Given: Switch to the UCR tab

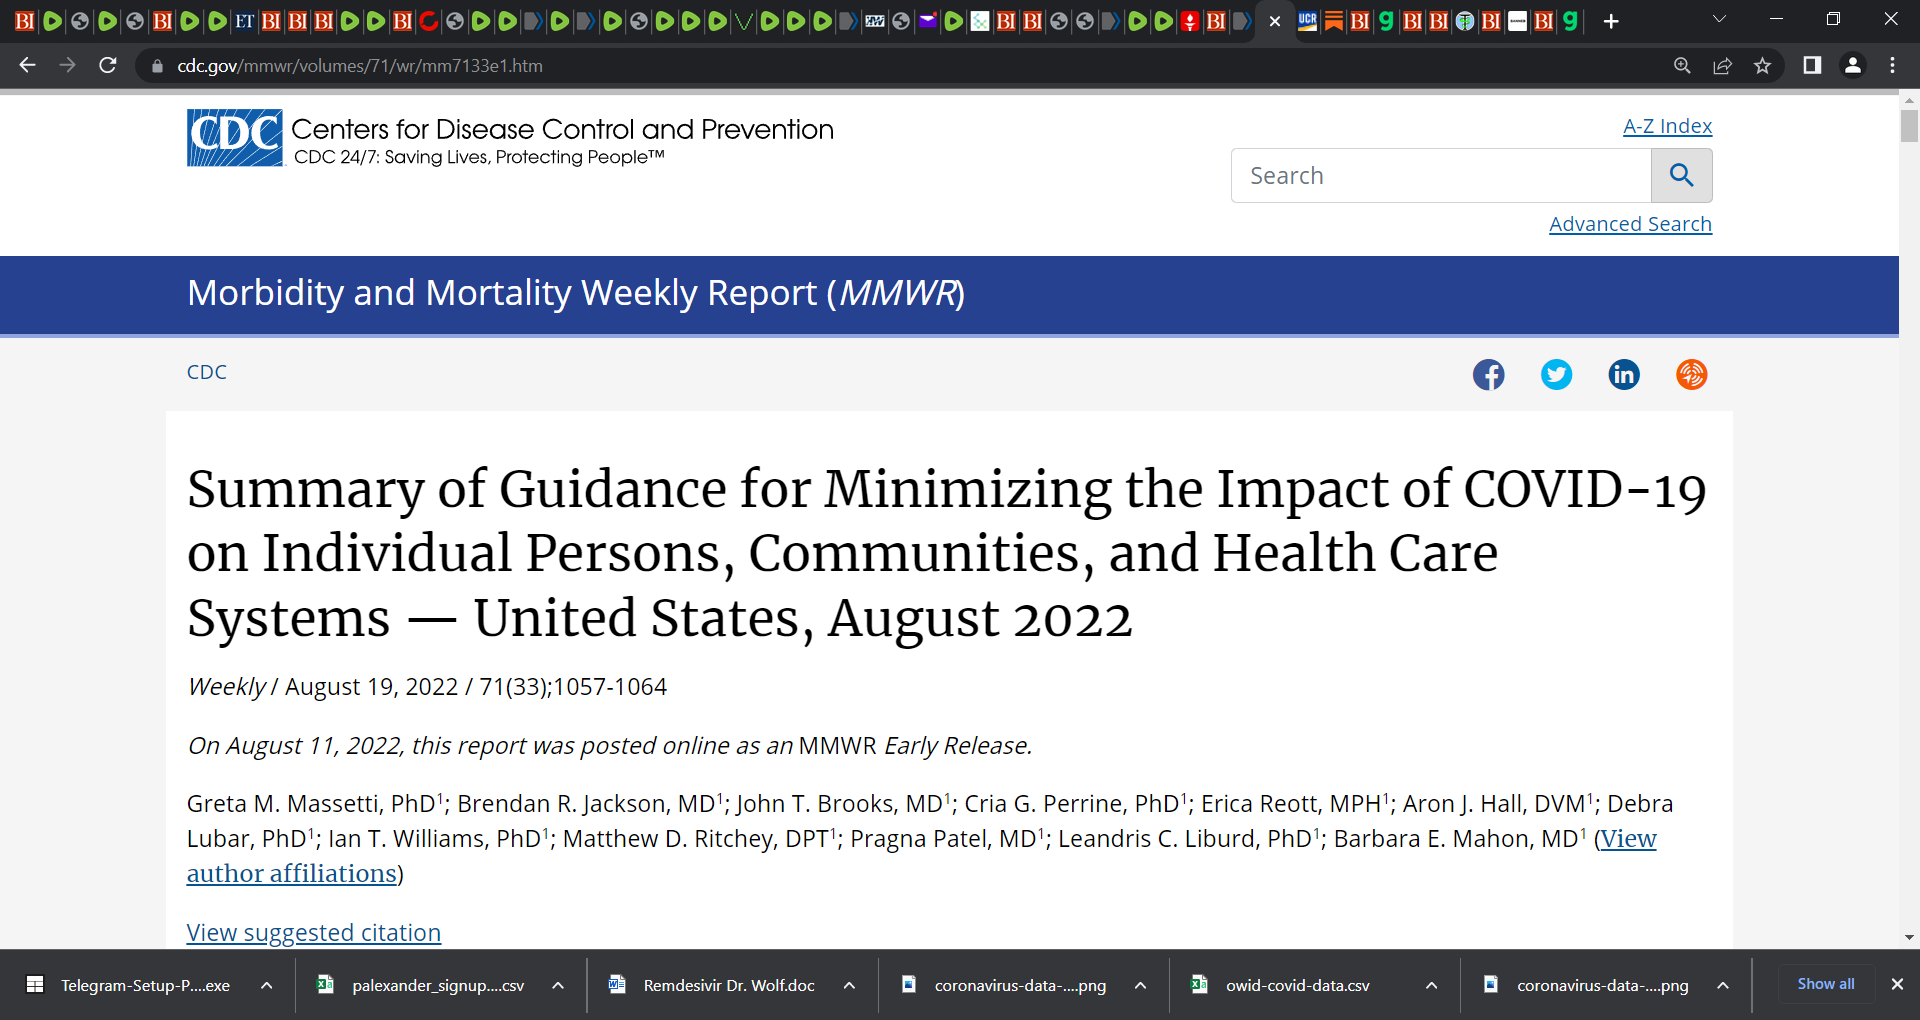Looking at the screenshot, I should coord(1307,21).
